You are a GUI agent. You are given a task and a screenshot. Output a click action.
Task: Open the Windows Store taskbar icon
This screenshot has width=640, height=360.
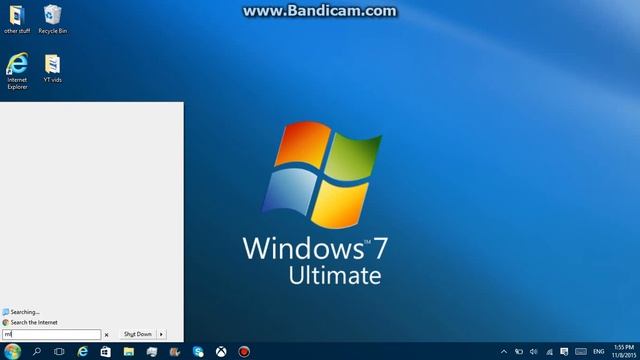106,351
